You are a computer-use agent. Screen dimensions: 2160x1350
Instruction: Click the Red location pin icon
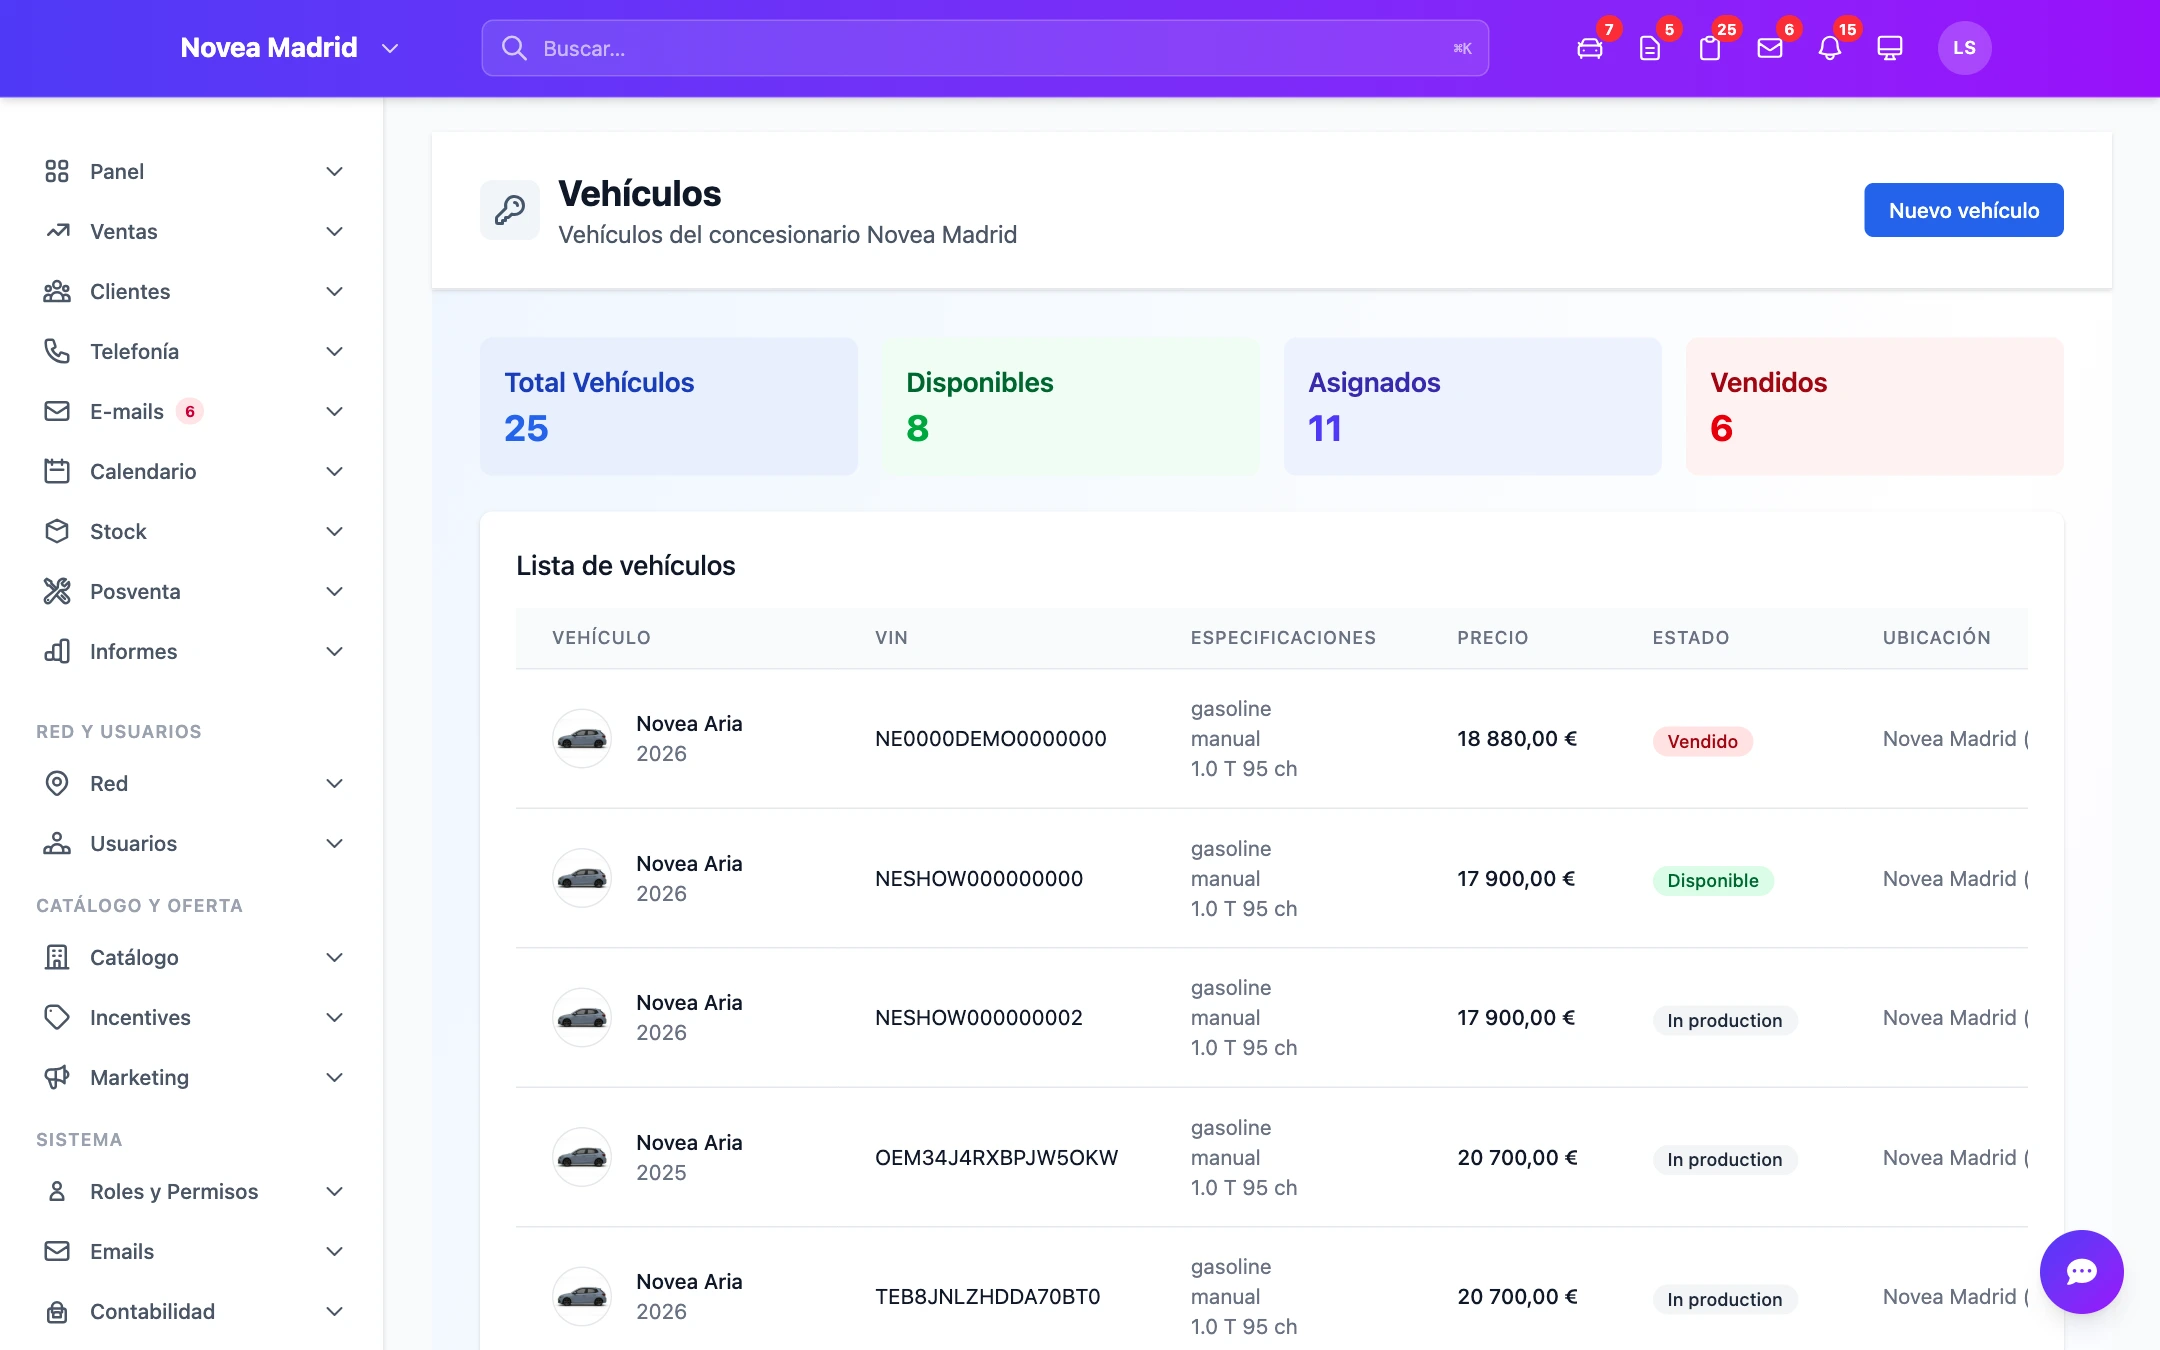coord(57,783)
